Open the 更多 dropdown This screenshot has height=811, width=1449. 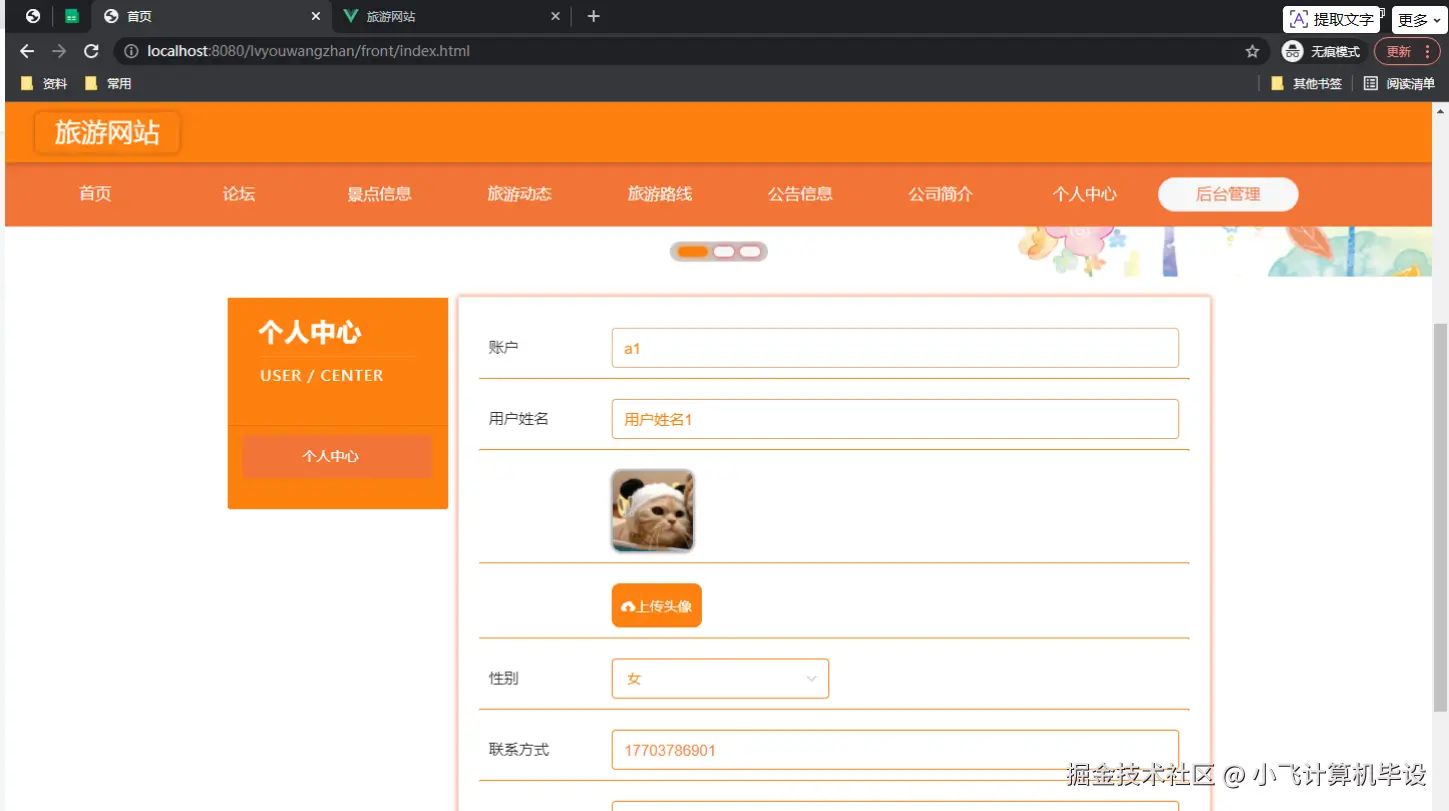(1419, 20)
